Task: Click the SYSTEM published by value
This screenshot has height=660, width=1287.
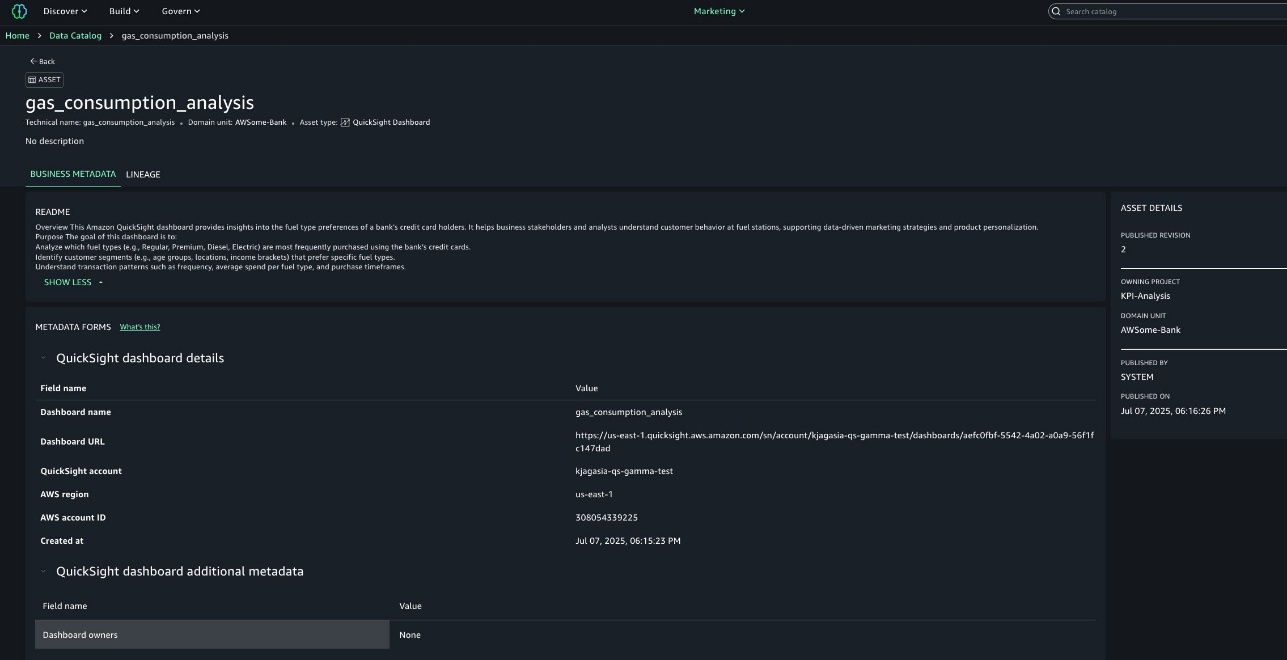Action: tap(1137, 377)
